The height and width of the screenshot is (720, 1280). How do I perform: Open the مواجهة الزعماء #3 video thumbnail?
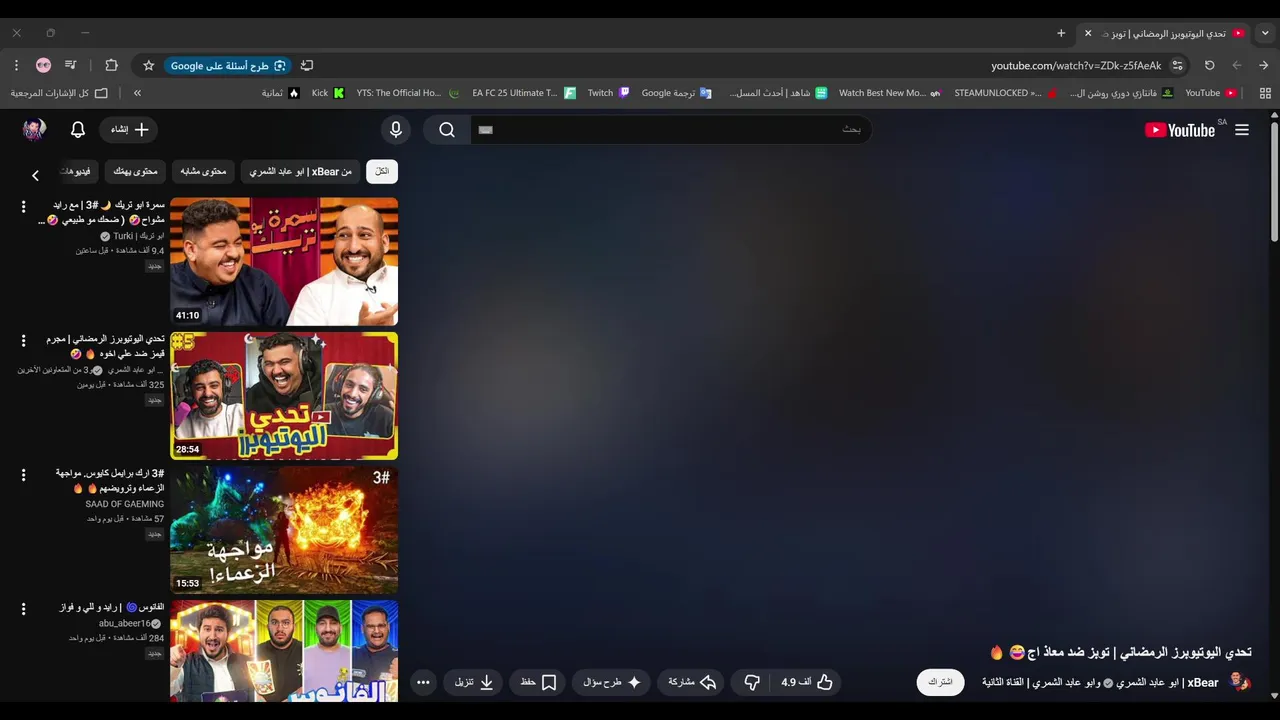(x=284, y=530)
